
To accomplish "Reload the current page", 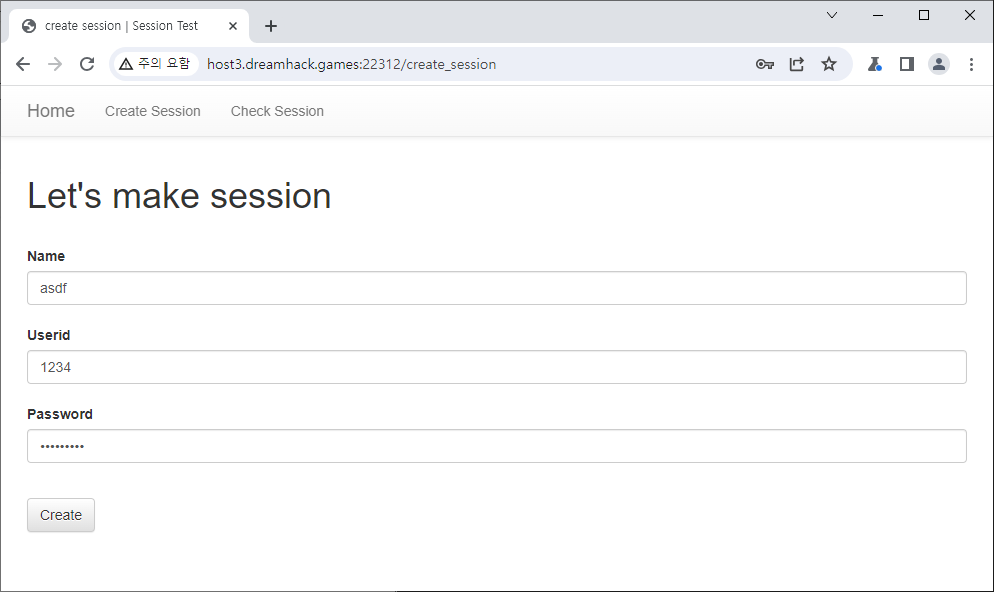I will pos(87,64).
